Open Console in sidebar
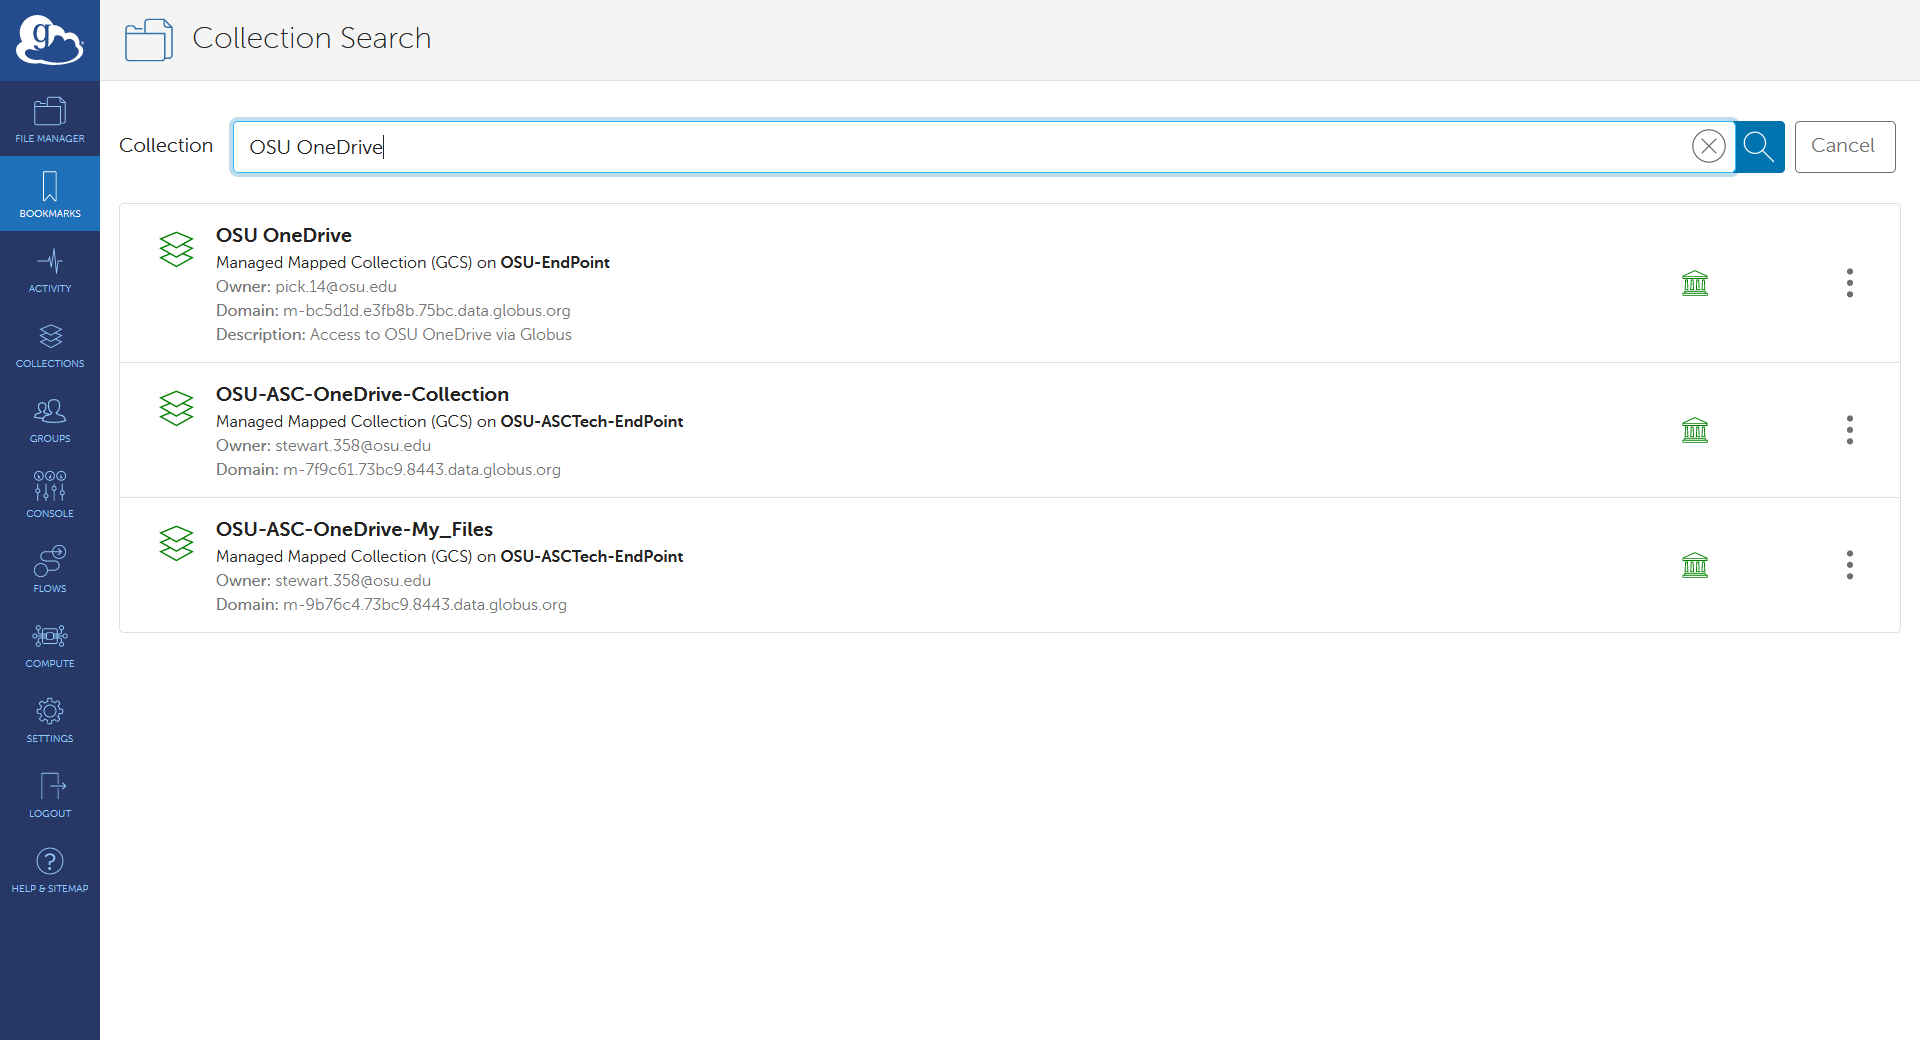 coord(50,494)
